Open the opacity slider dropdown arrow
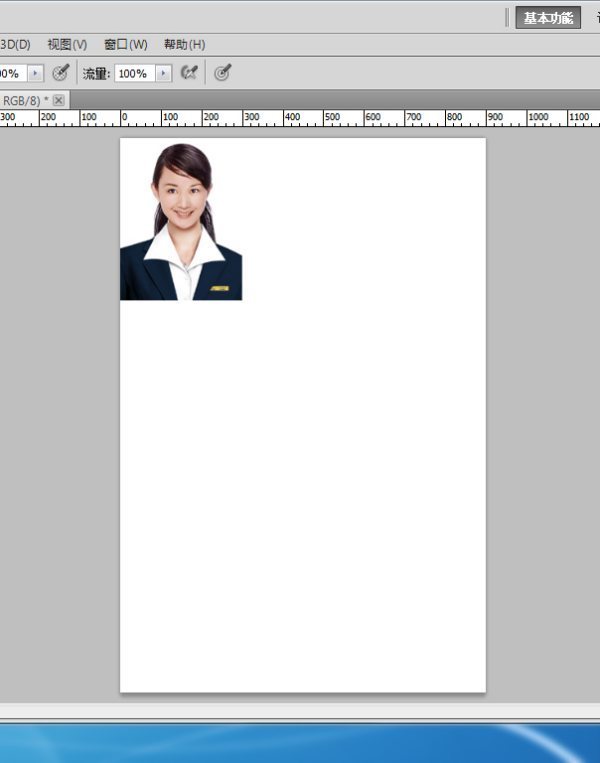Viewport: 600px width, 763px height. click(x=36, y=73)
